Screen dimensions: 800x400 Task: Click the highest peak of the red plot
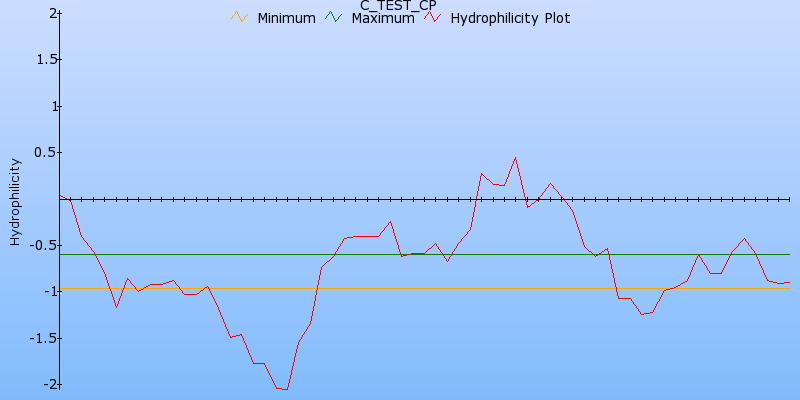click(515, 158)
